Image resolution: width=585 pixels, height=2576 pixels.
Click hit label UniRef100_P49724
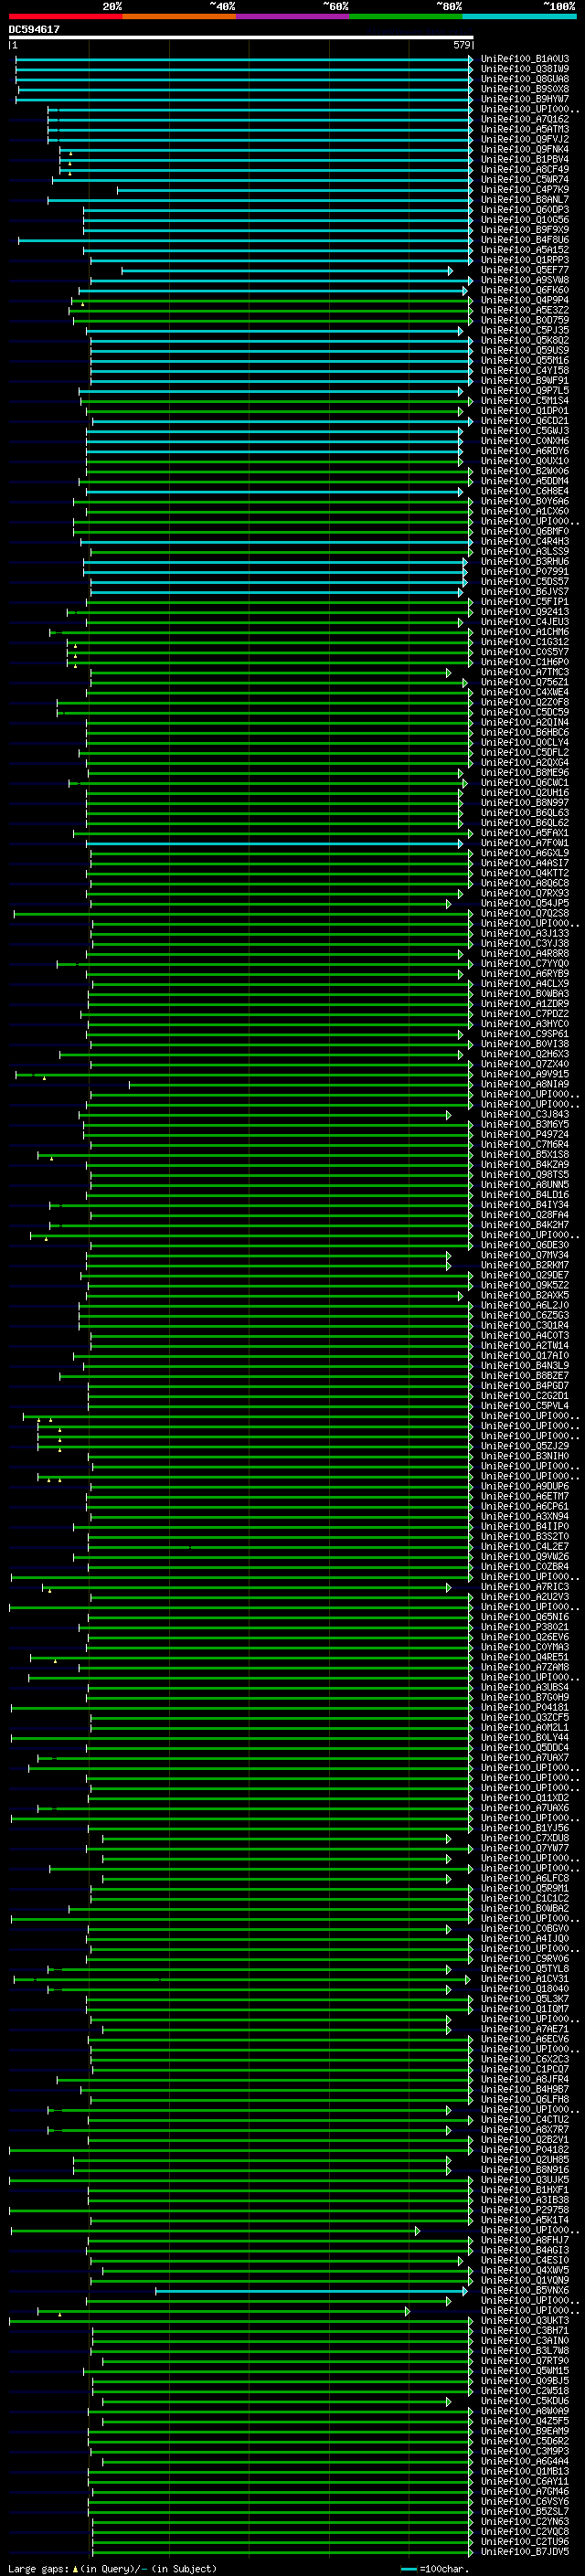pyautogui.click(x=524, y=1135)
